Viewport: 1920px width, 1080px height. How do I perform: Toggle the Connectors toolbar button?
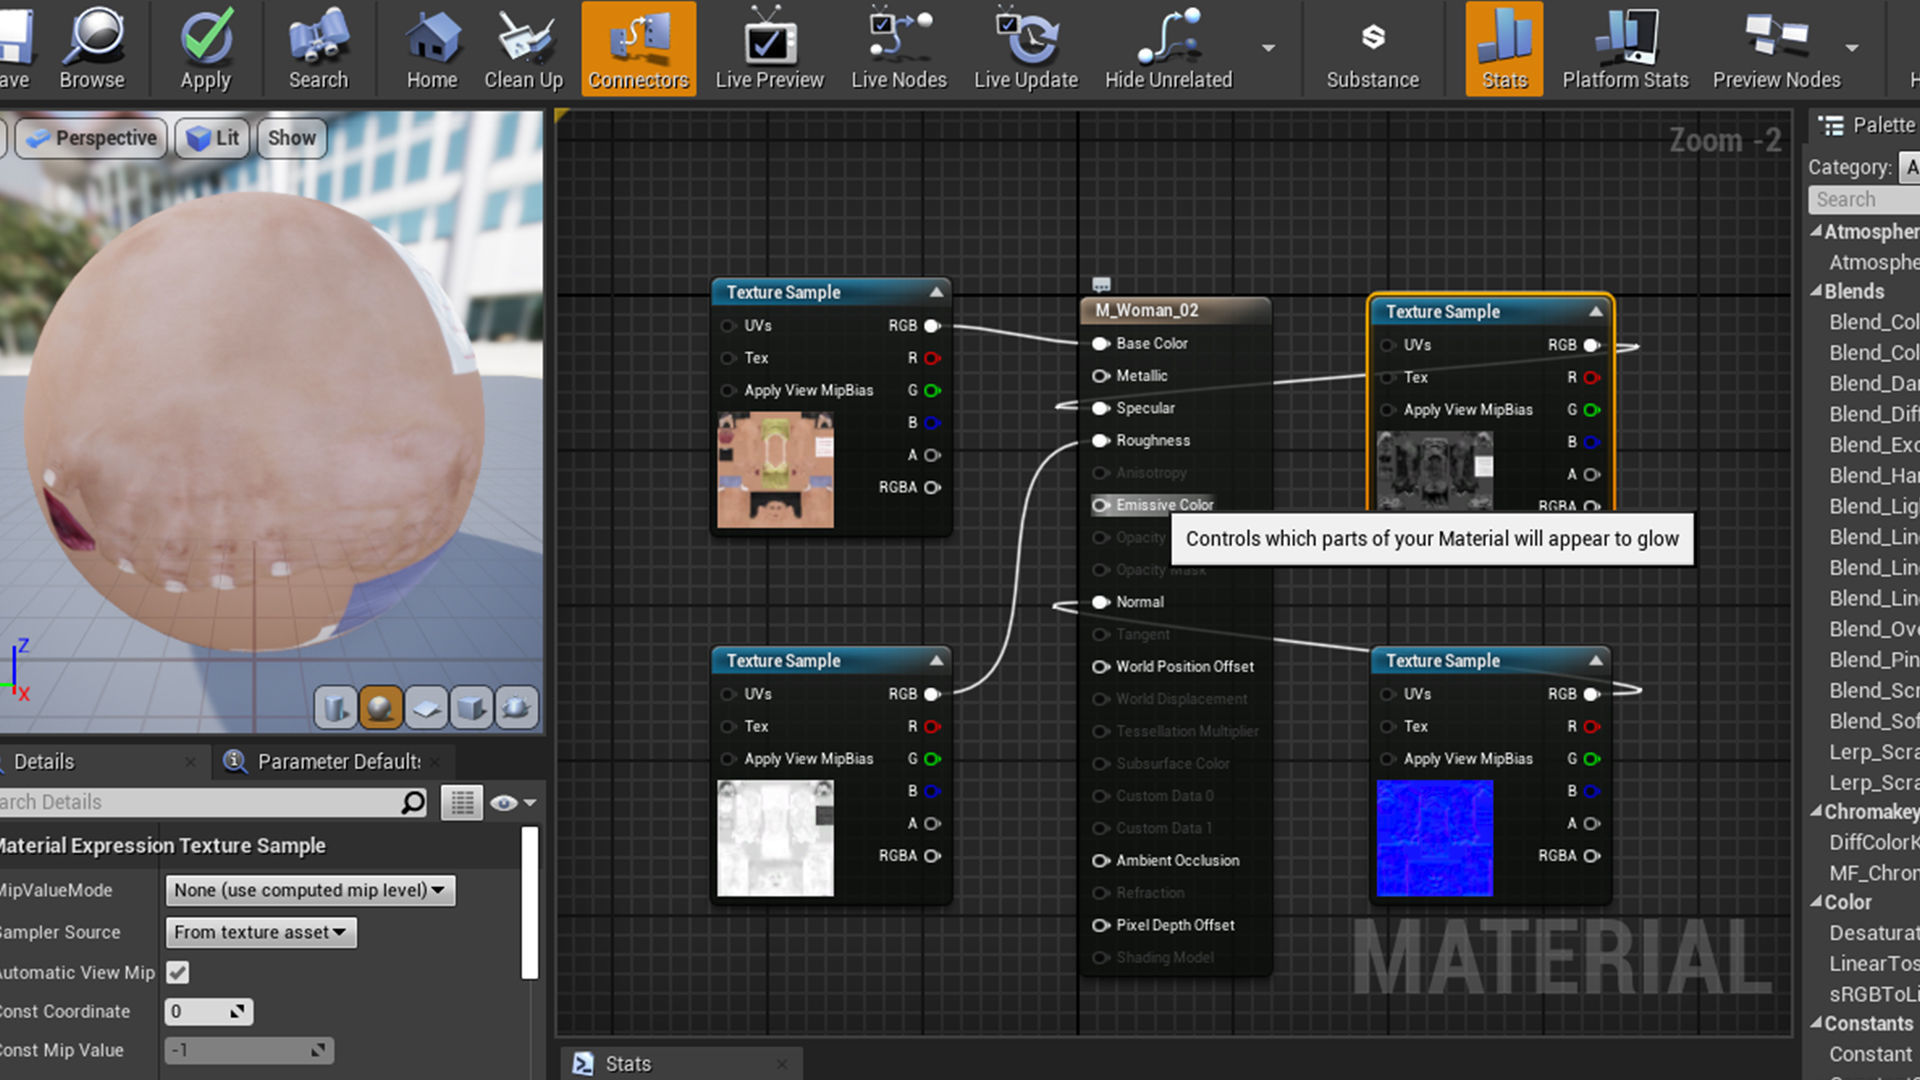pyautogui.click(x=638, y=48)
